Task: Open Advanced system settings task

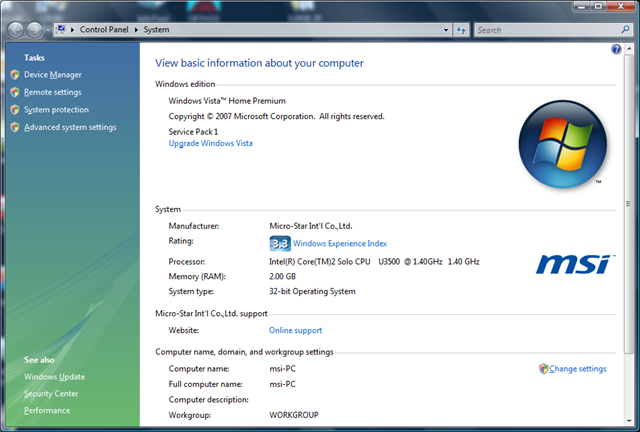Action: pyautogui.click(x=70, y=127)
